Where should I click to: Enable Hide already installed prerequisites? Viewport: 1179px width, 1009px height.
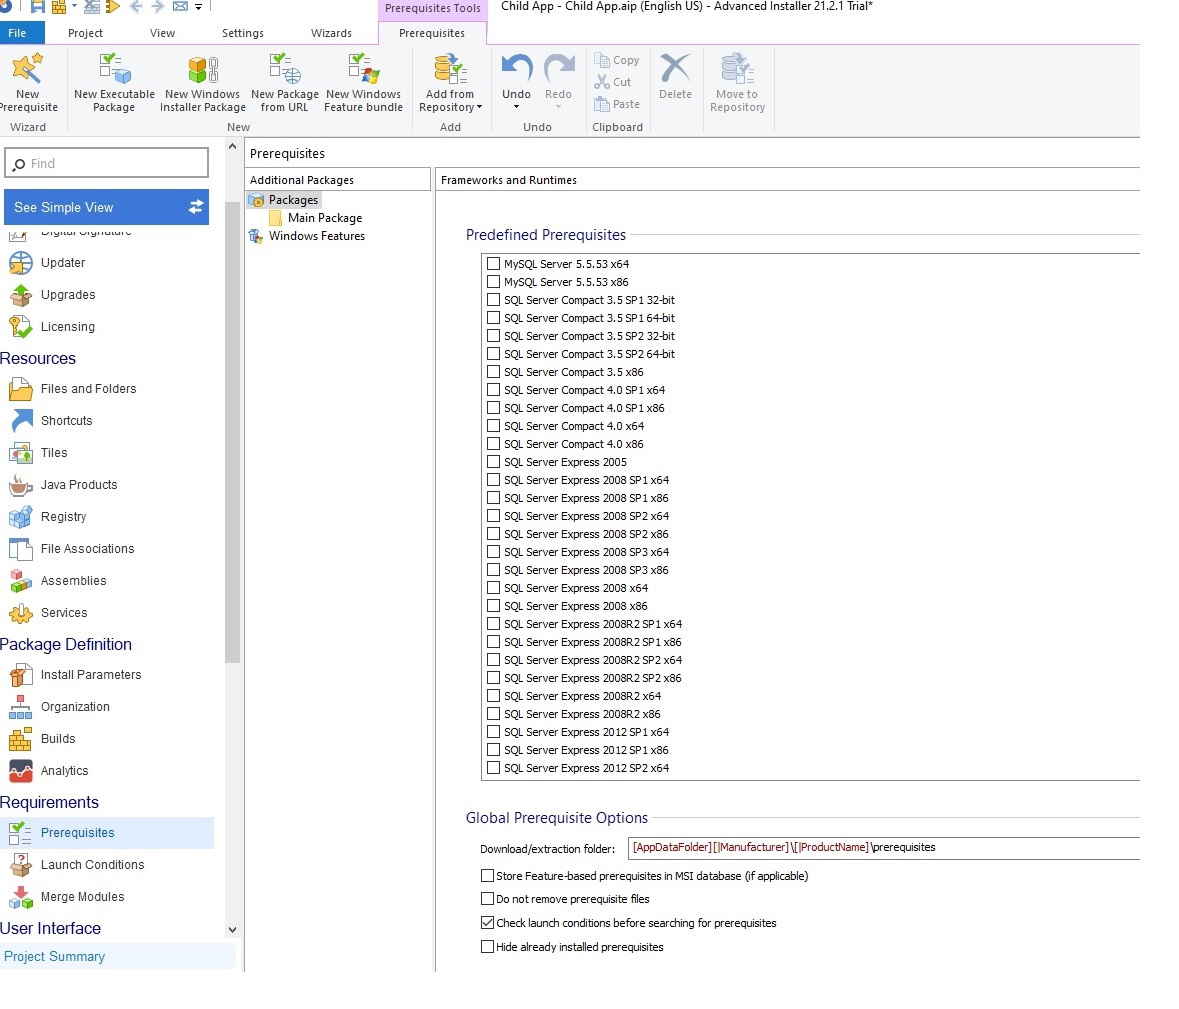[x=487, y=947]
